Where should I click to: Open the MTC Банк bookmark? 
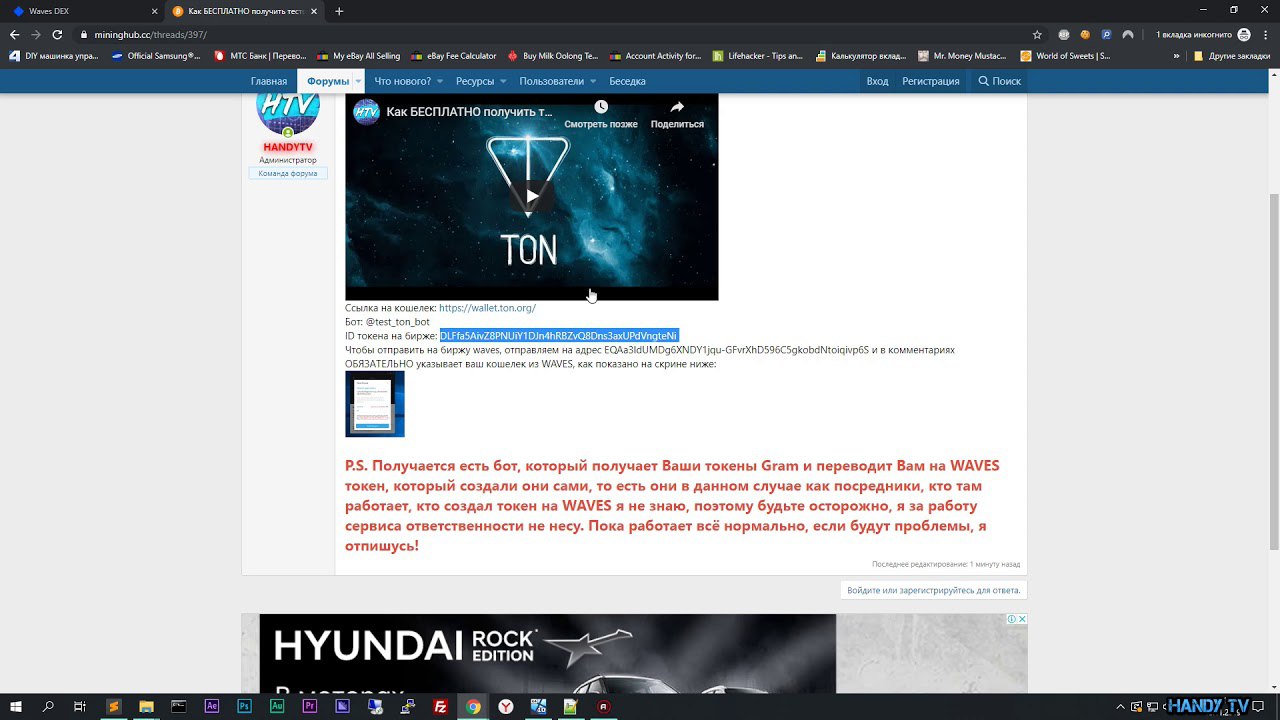pyautogui.click(x=260, y=56)
